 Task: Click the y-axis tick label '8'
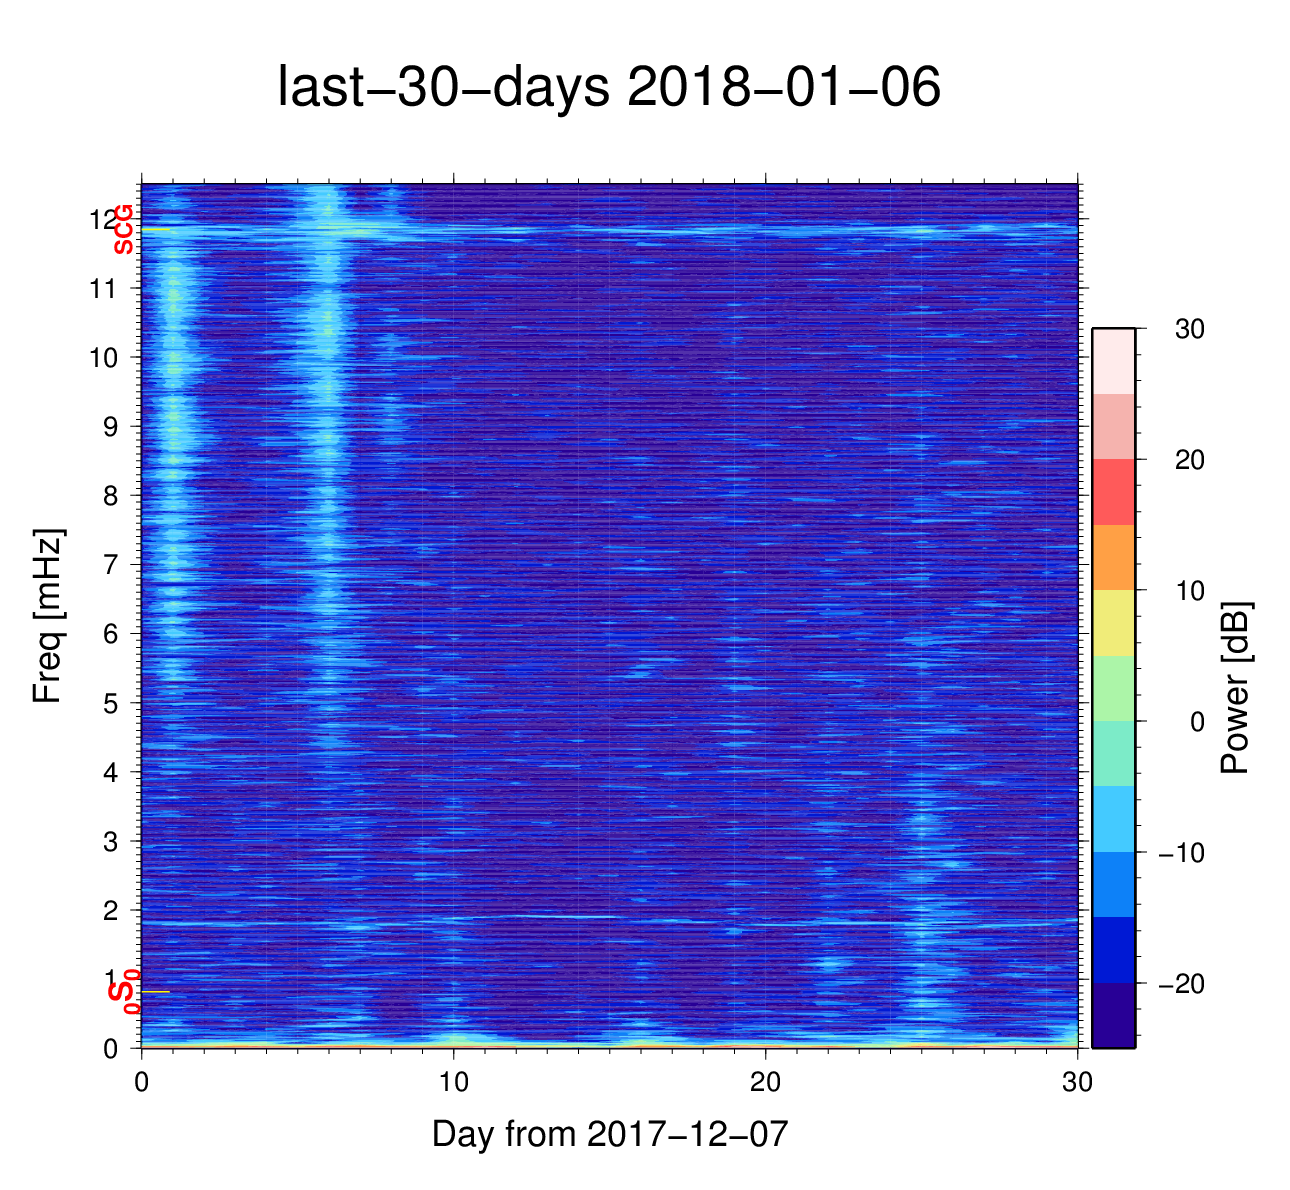[109, 496]
